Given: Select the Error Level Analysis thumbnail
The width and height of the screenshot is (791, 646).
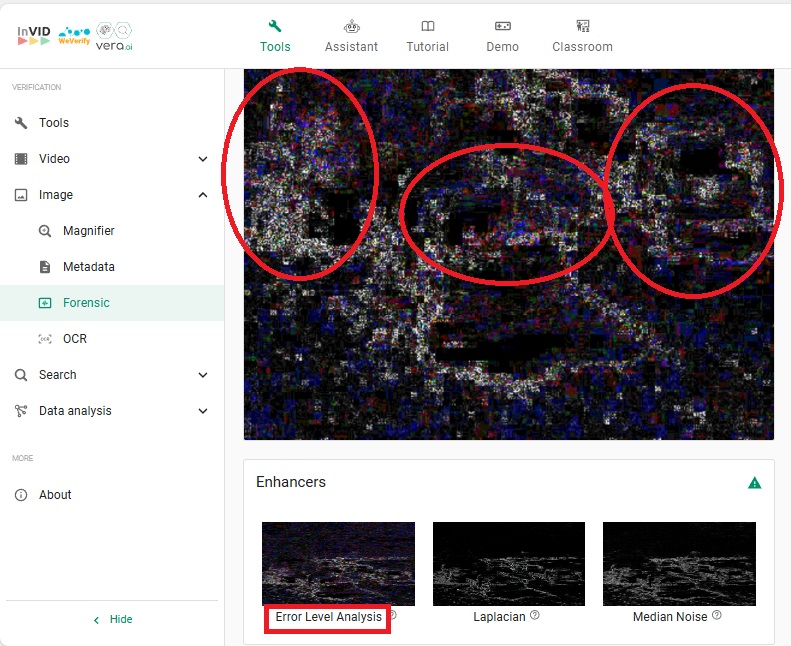Looking at the screenshot, I should [338, 563].
